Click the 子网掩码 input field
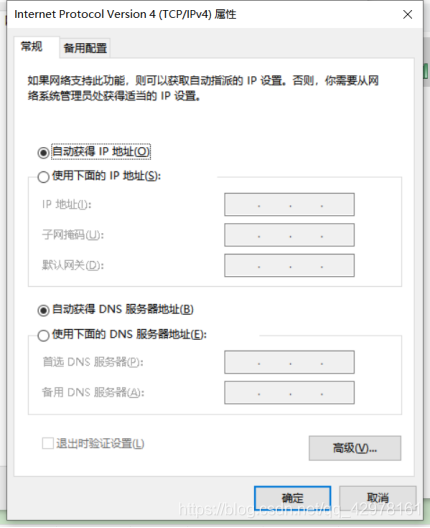 [289, 235]
